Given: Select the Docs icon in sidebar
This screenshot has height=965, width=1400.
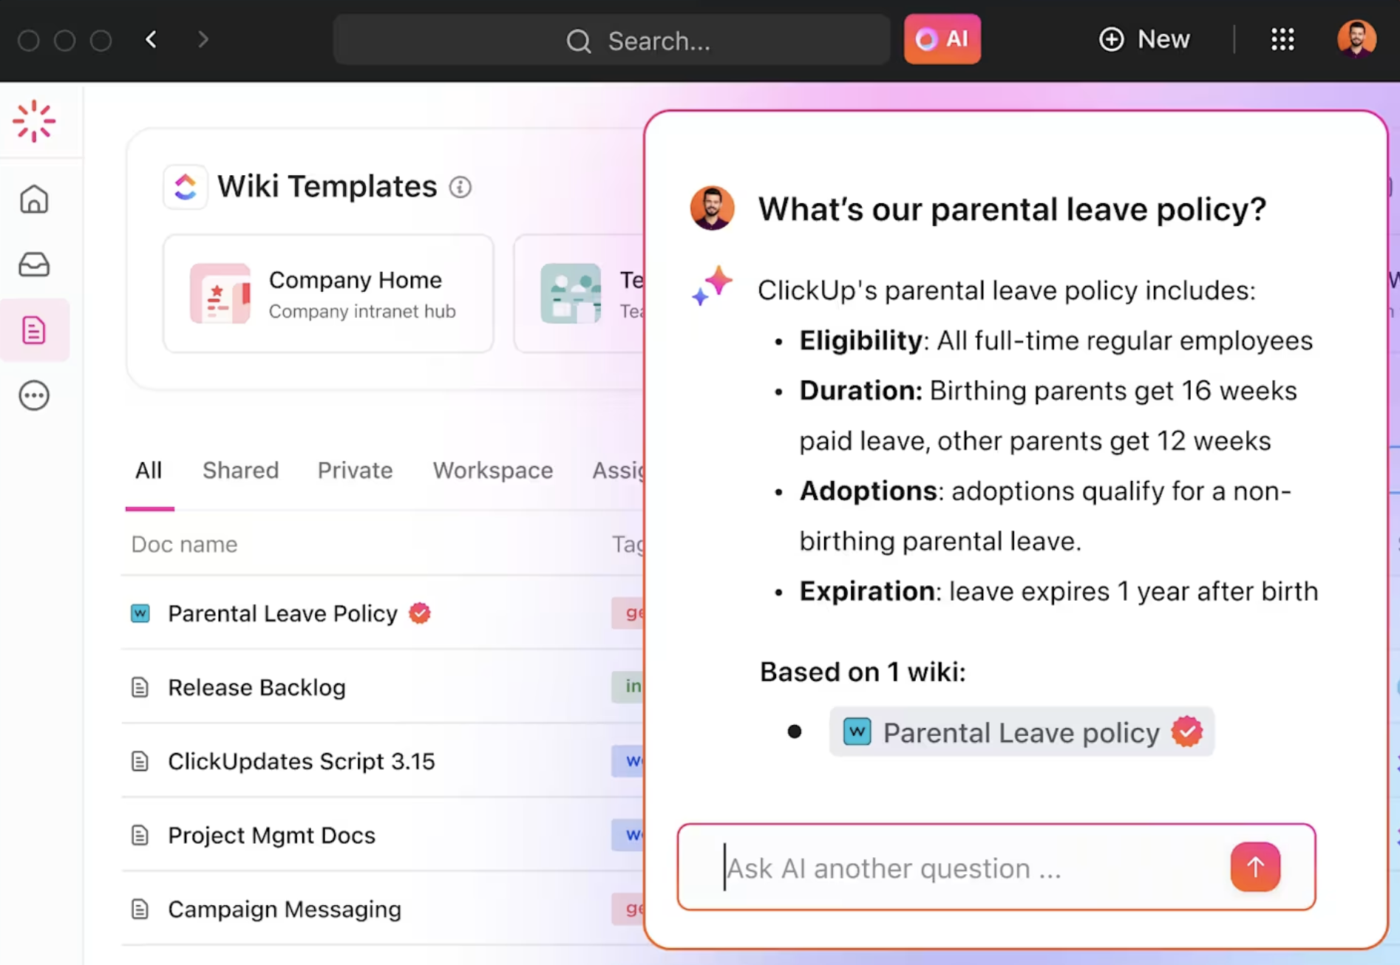Looking at the screenshot, I should pyautogui.click(x=34, y=330).
